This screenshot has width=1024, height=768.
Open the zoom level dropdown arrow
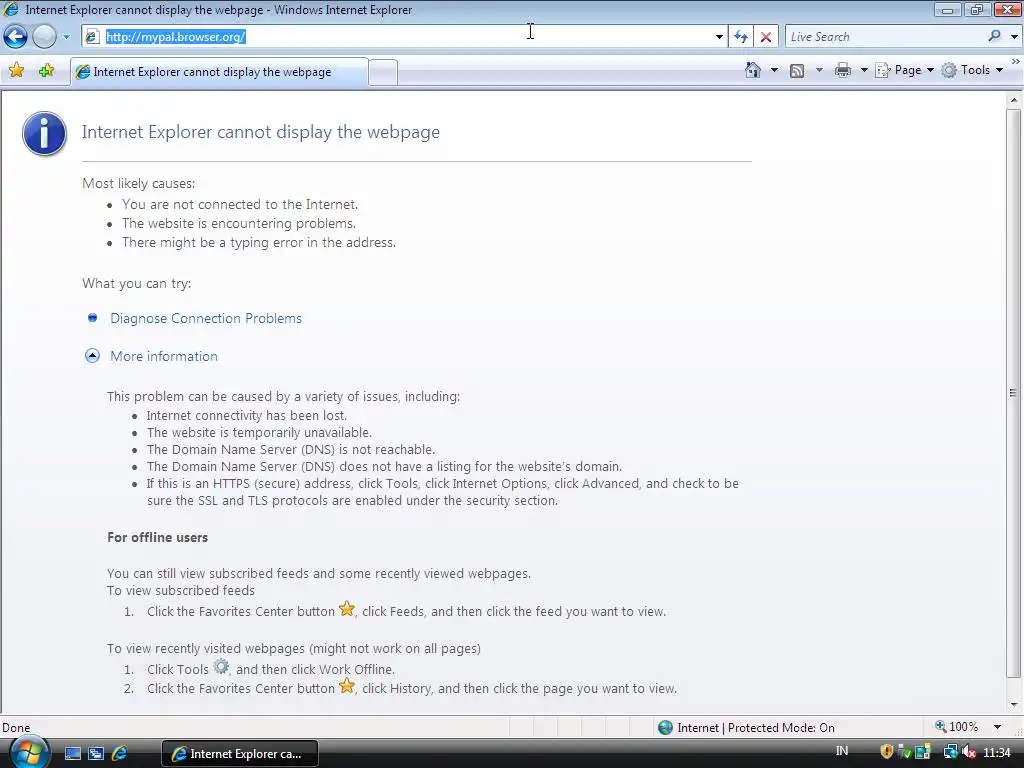click(x=997, y=727)
